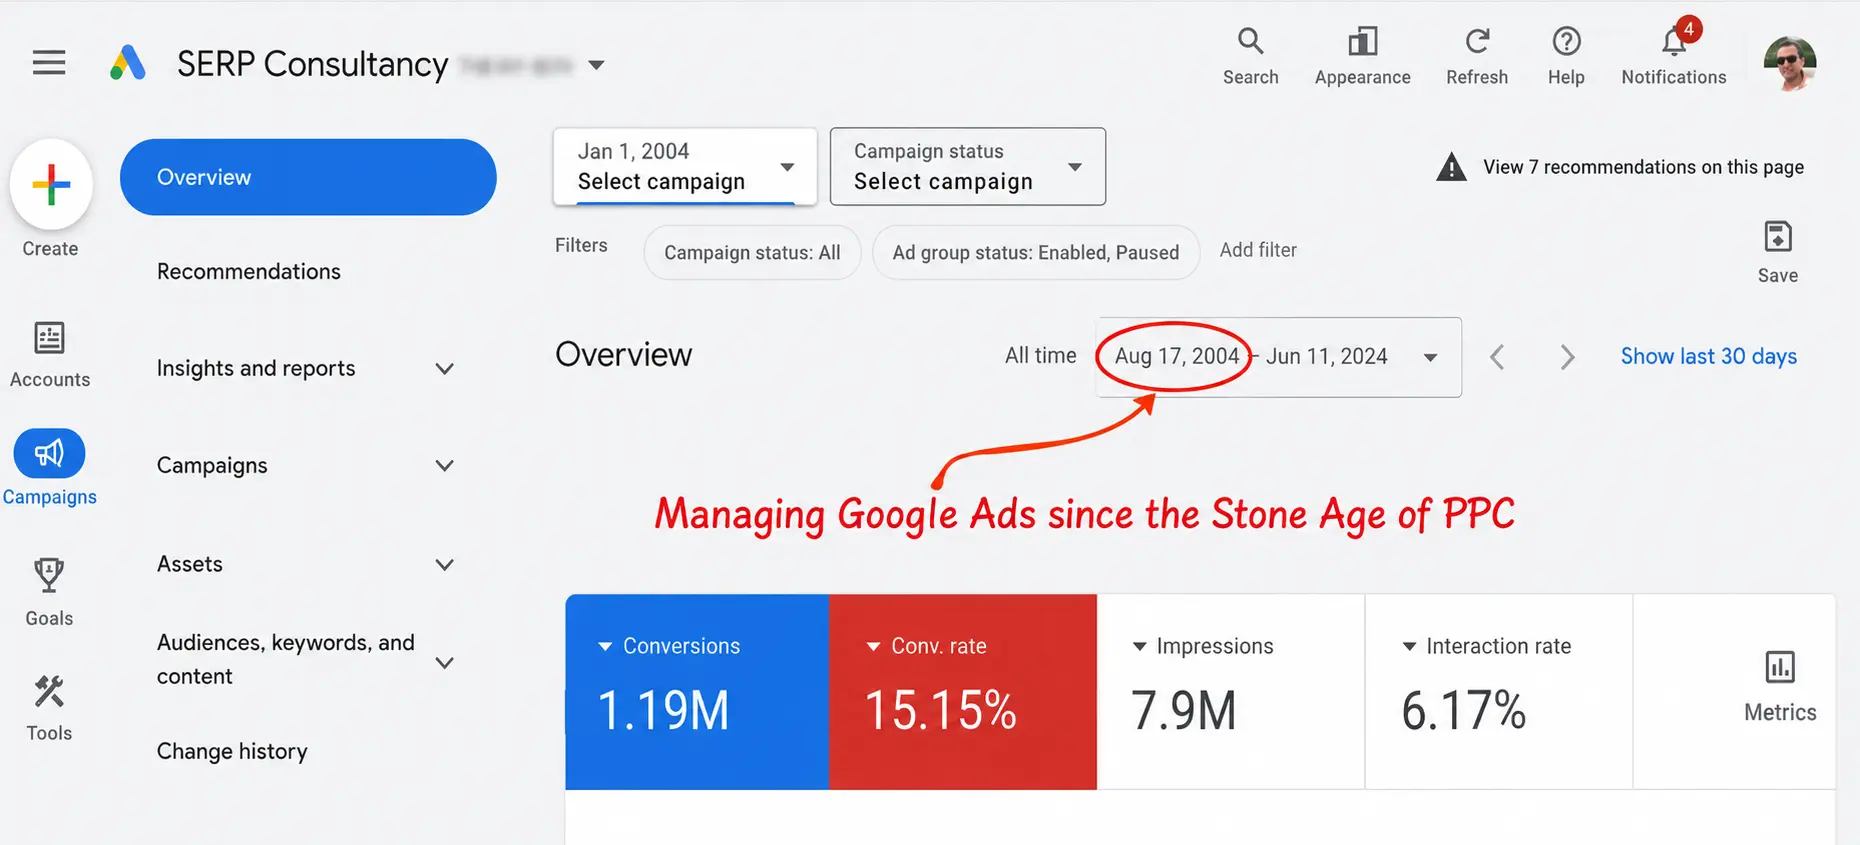This screenshot has height=845, width=1860.
Task: Click the Google Ads logo
Action: pos(128,63)
